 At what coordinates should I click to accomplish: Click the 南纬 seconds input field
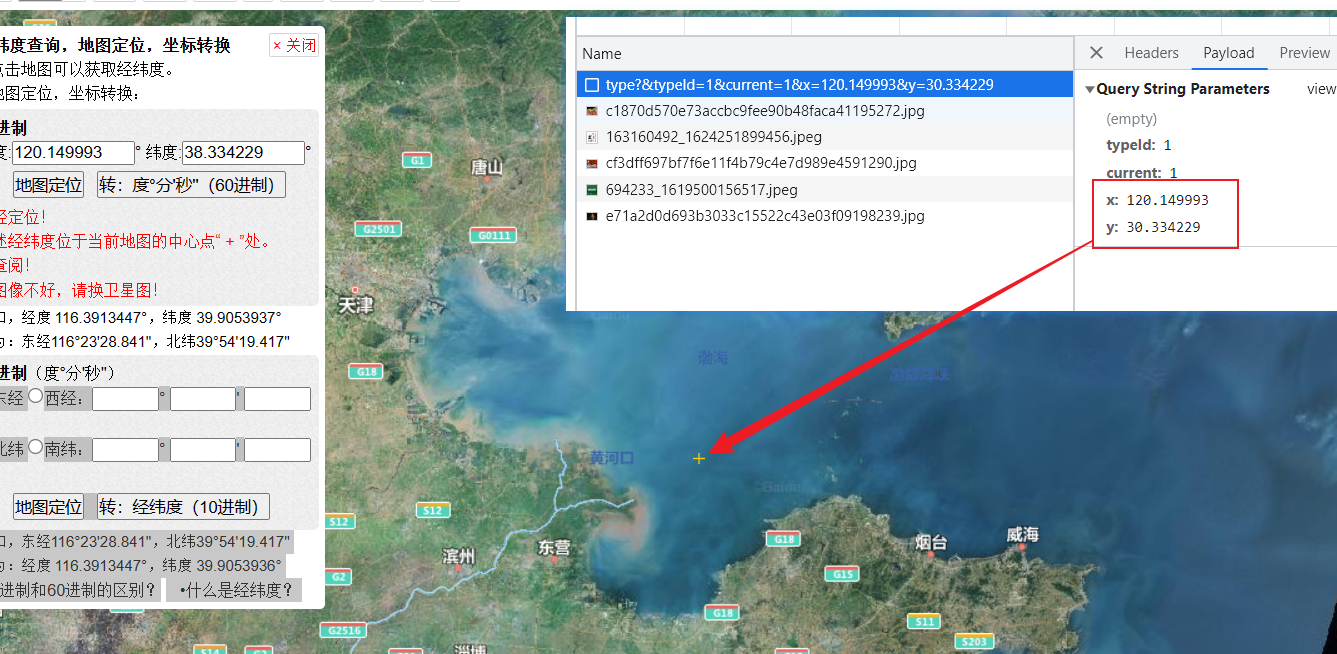pyautogui.click(x=278, y=450)
